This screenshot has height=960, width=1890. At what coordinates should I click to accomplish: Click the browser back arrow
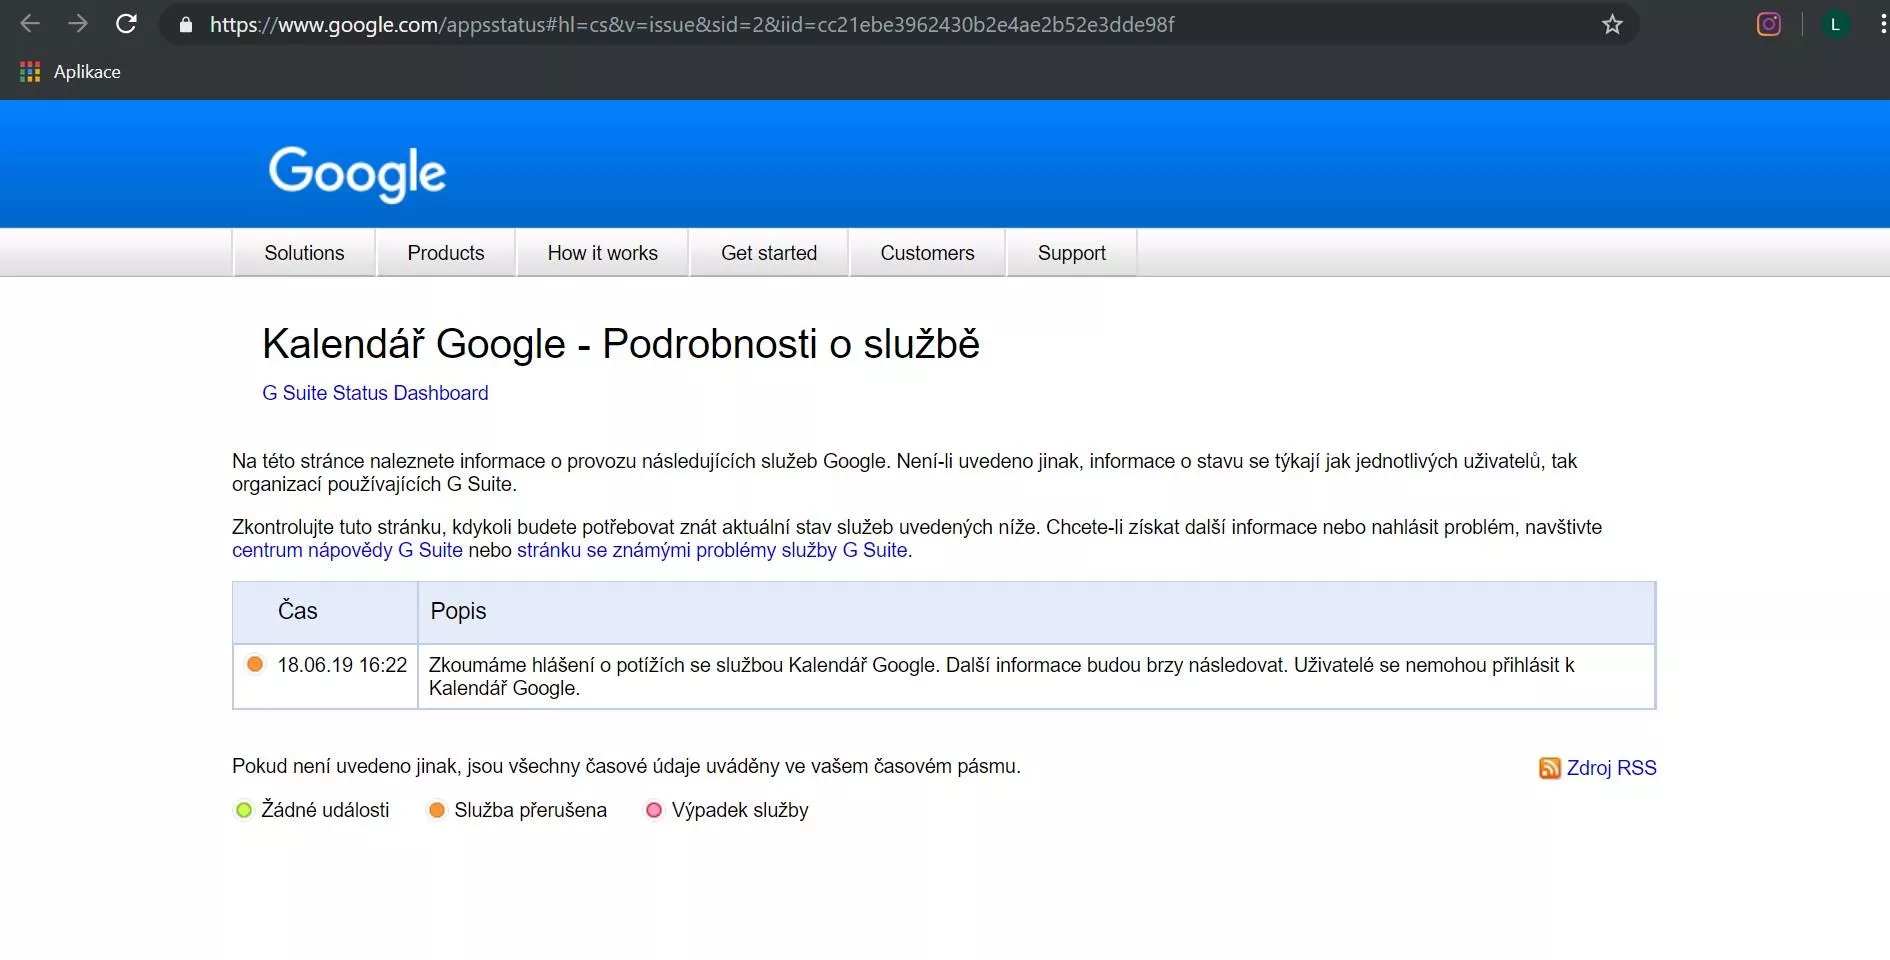pos(30,24)
